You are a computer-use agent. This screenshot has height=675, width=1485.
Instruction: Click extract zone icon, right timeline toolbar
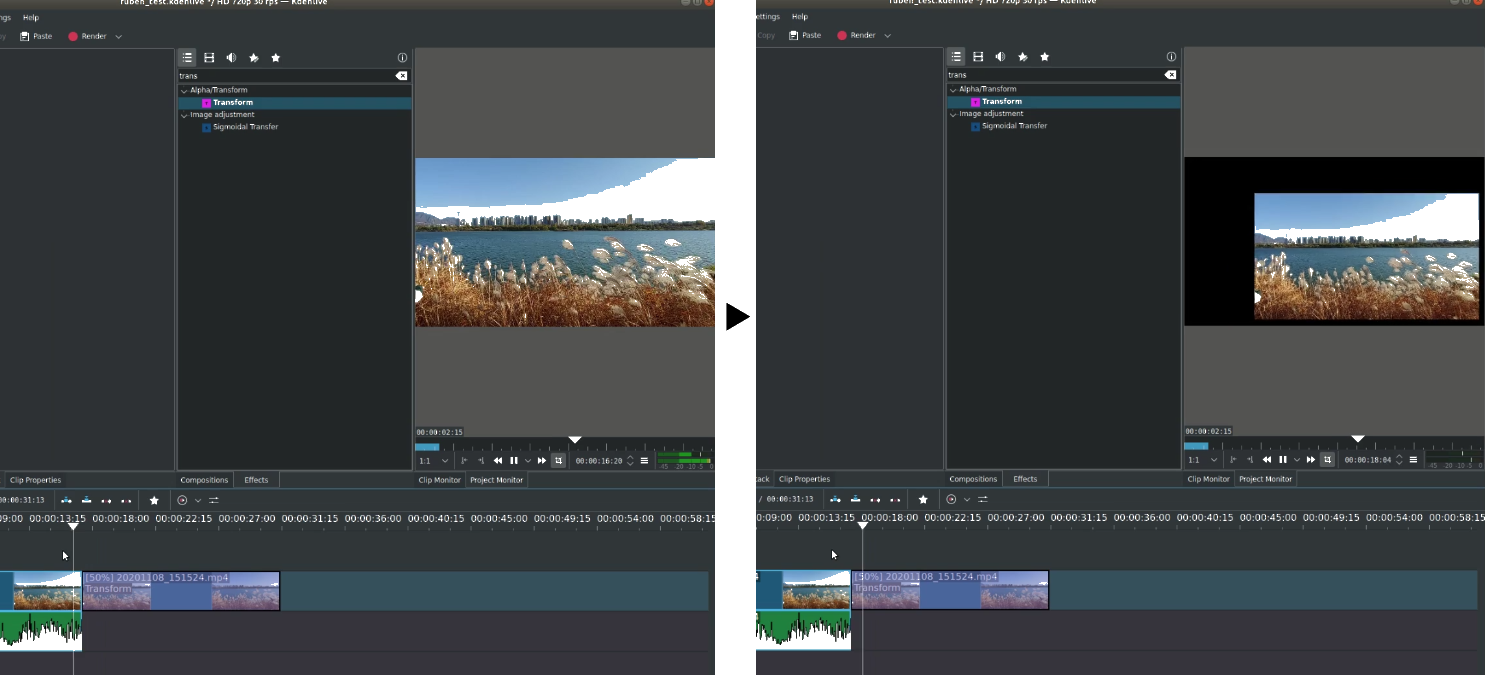(x=875, y=499)
